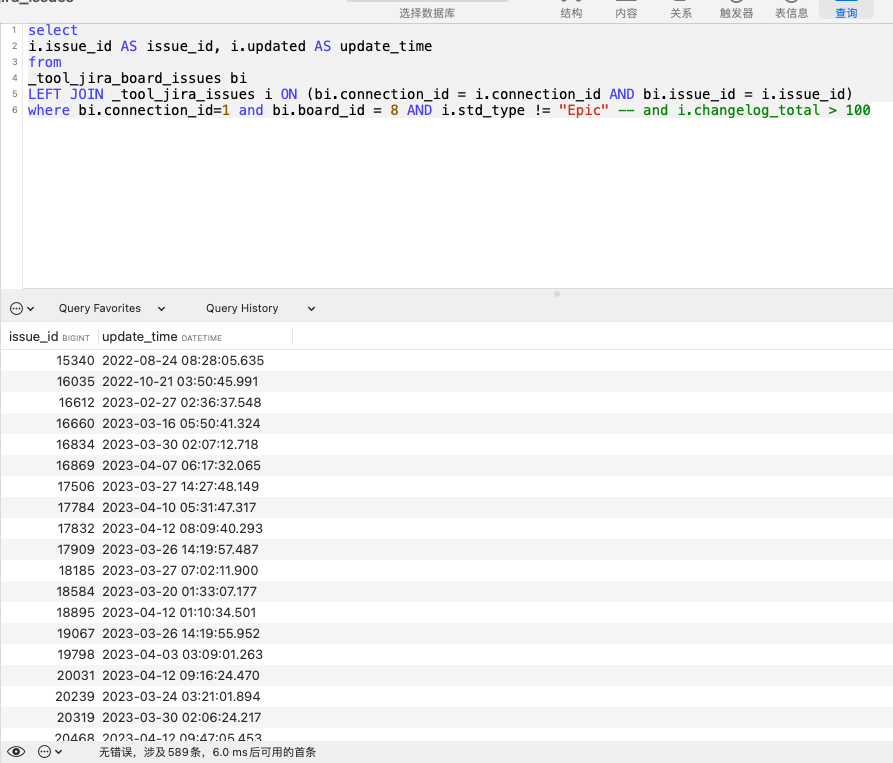The height and width of the screenshot is (763, 893).
Task: Select the row with issue_id 18185
Action: pyautogui.click(x=446, y=571)
